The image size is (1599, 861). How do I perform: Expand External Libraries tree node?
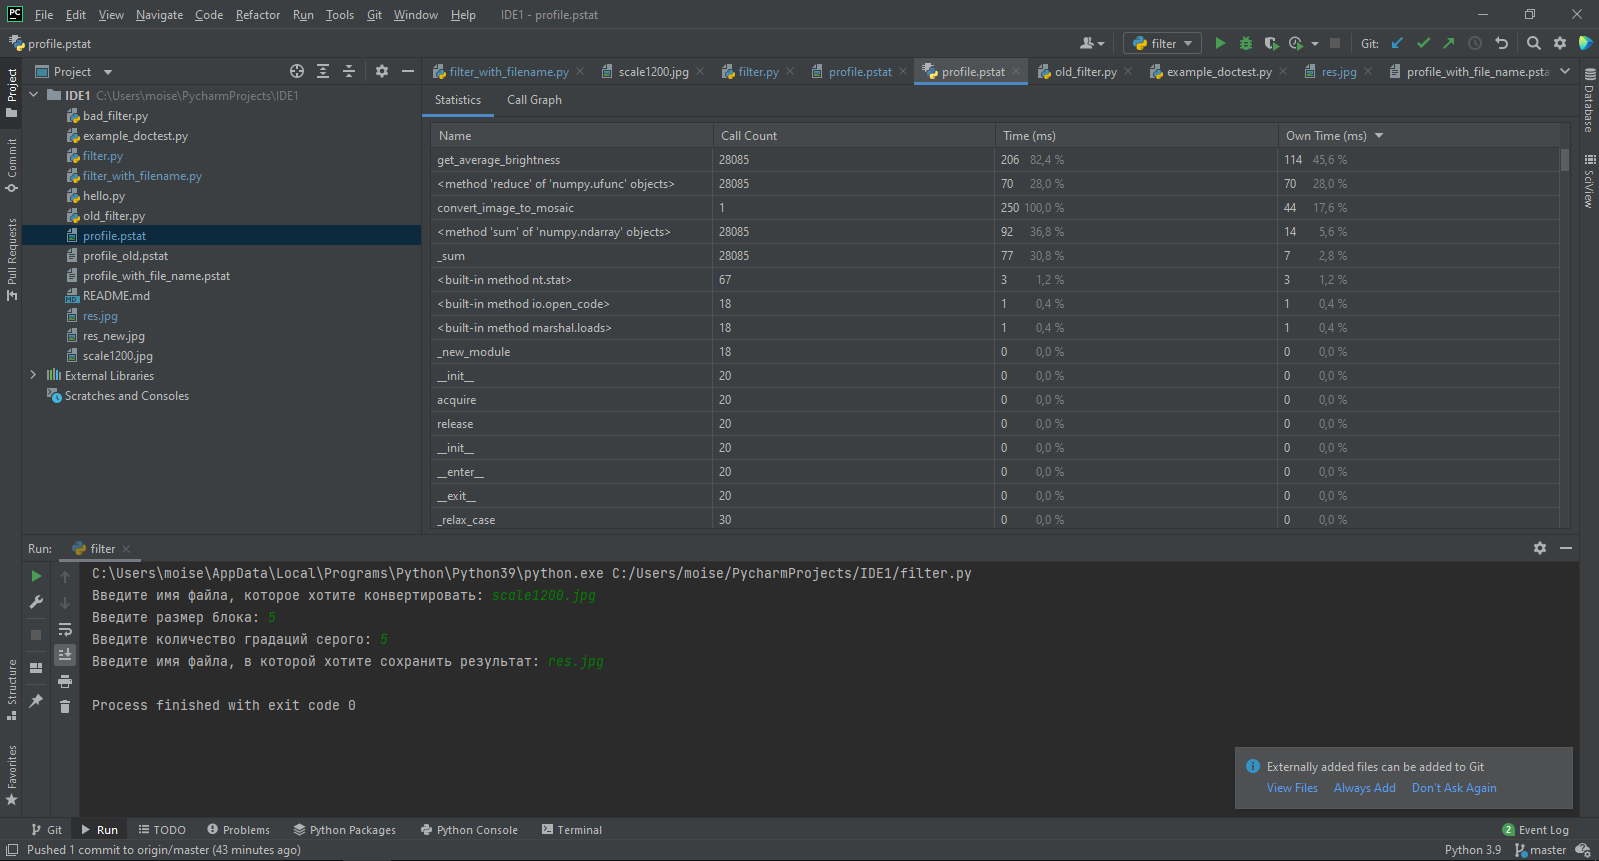pos(33,375)
